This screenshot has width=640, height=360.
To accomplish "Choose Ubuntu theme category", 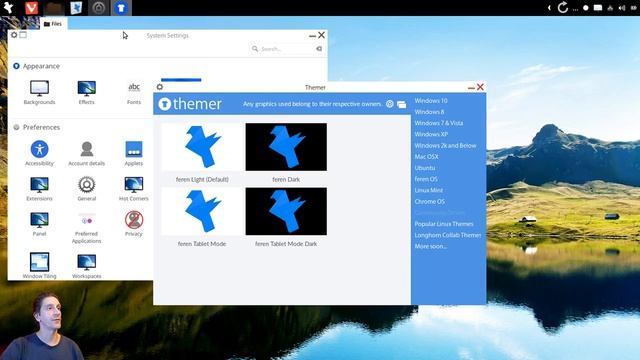I will pos(424,168).
